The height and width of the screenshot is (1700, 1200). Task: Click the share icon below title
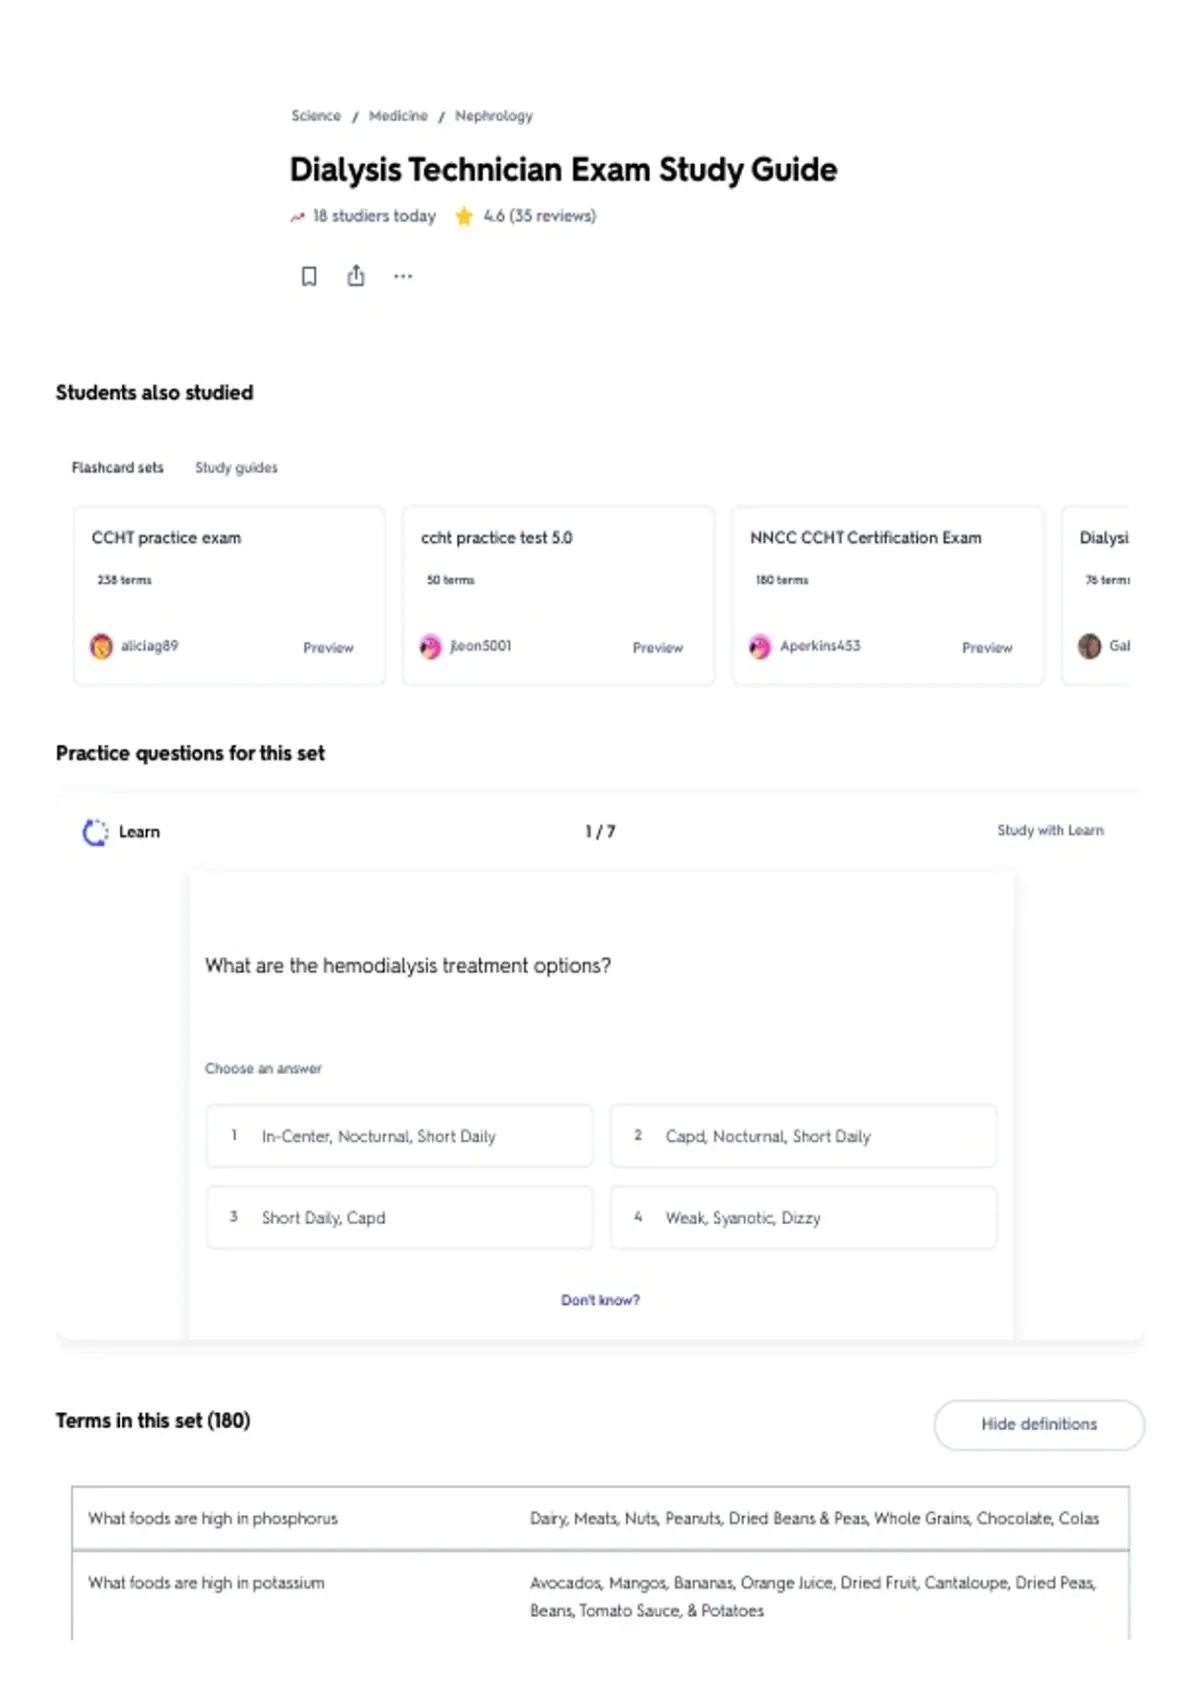[356, 276]
